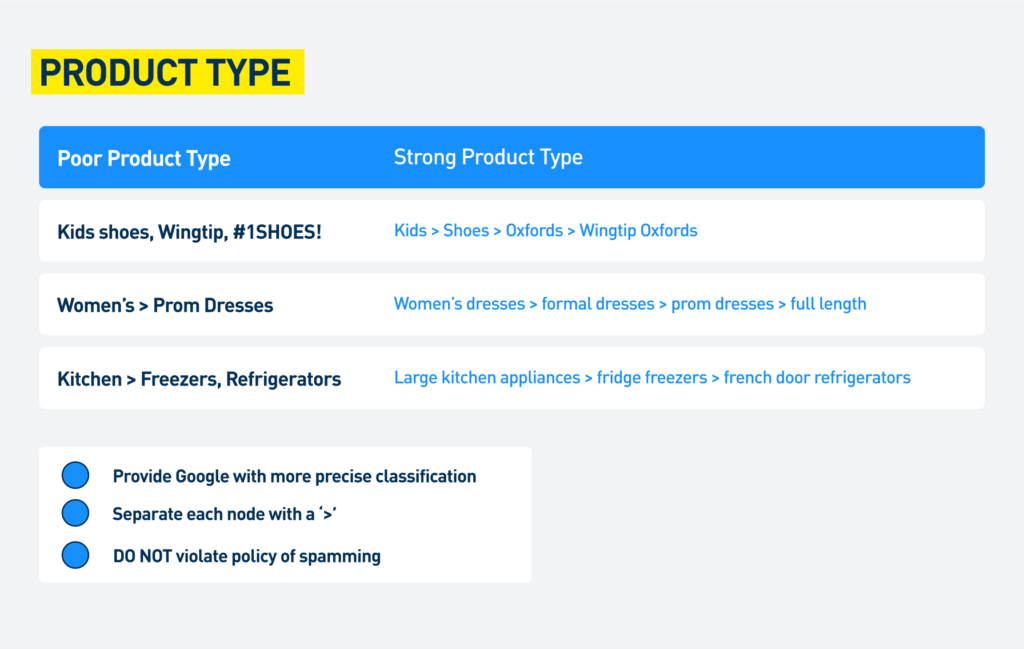Click 'Kids shoes, Wingtip, #1SHOES!' text

(189, 232)
